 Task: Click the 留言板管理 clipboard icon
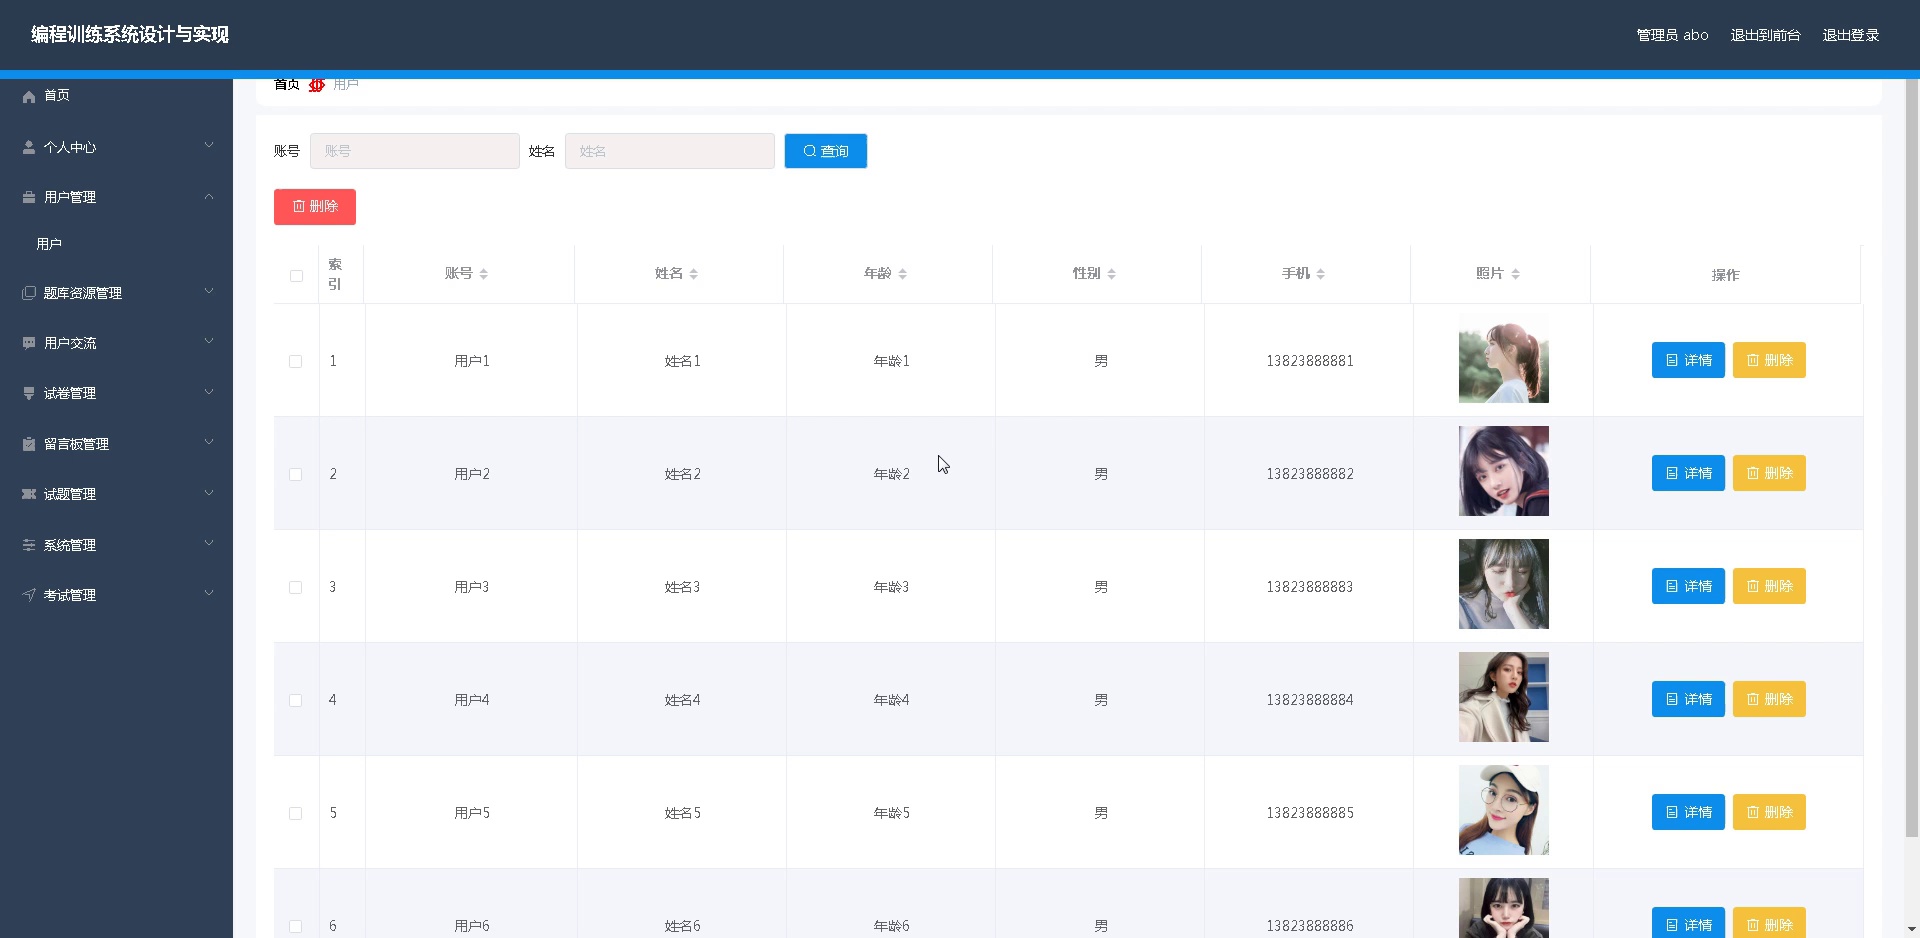(x=29, y=444)
